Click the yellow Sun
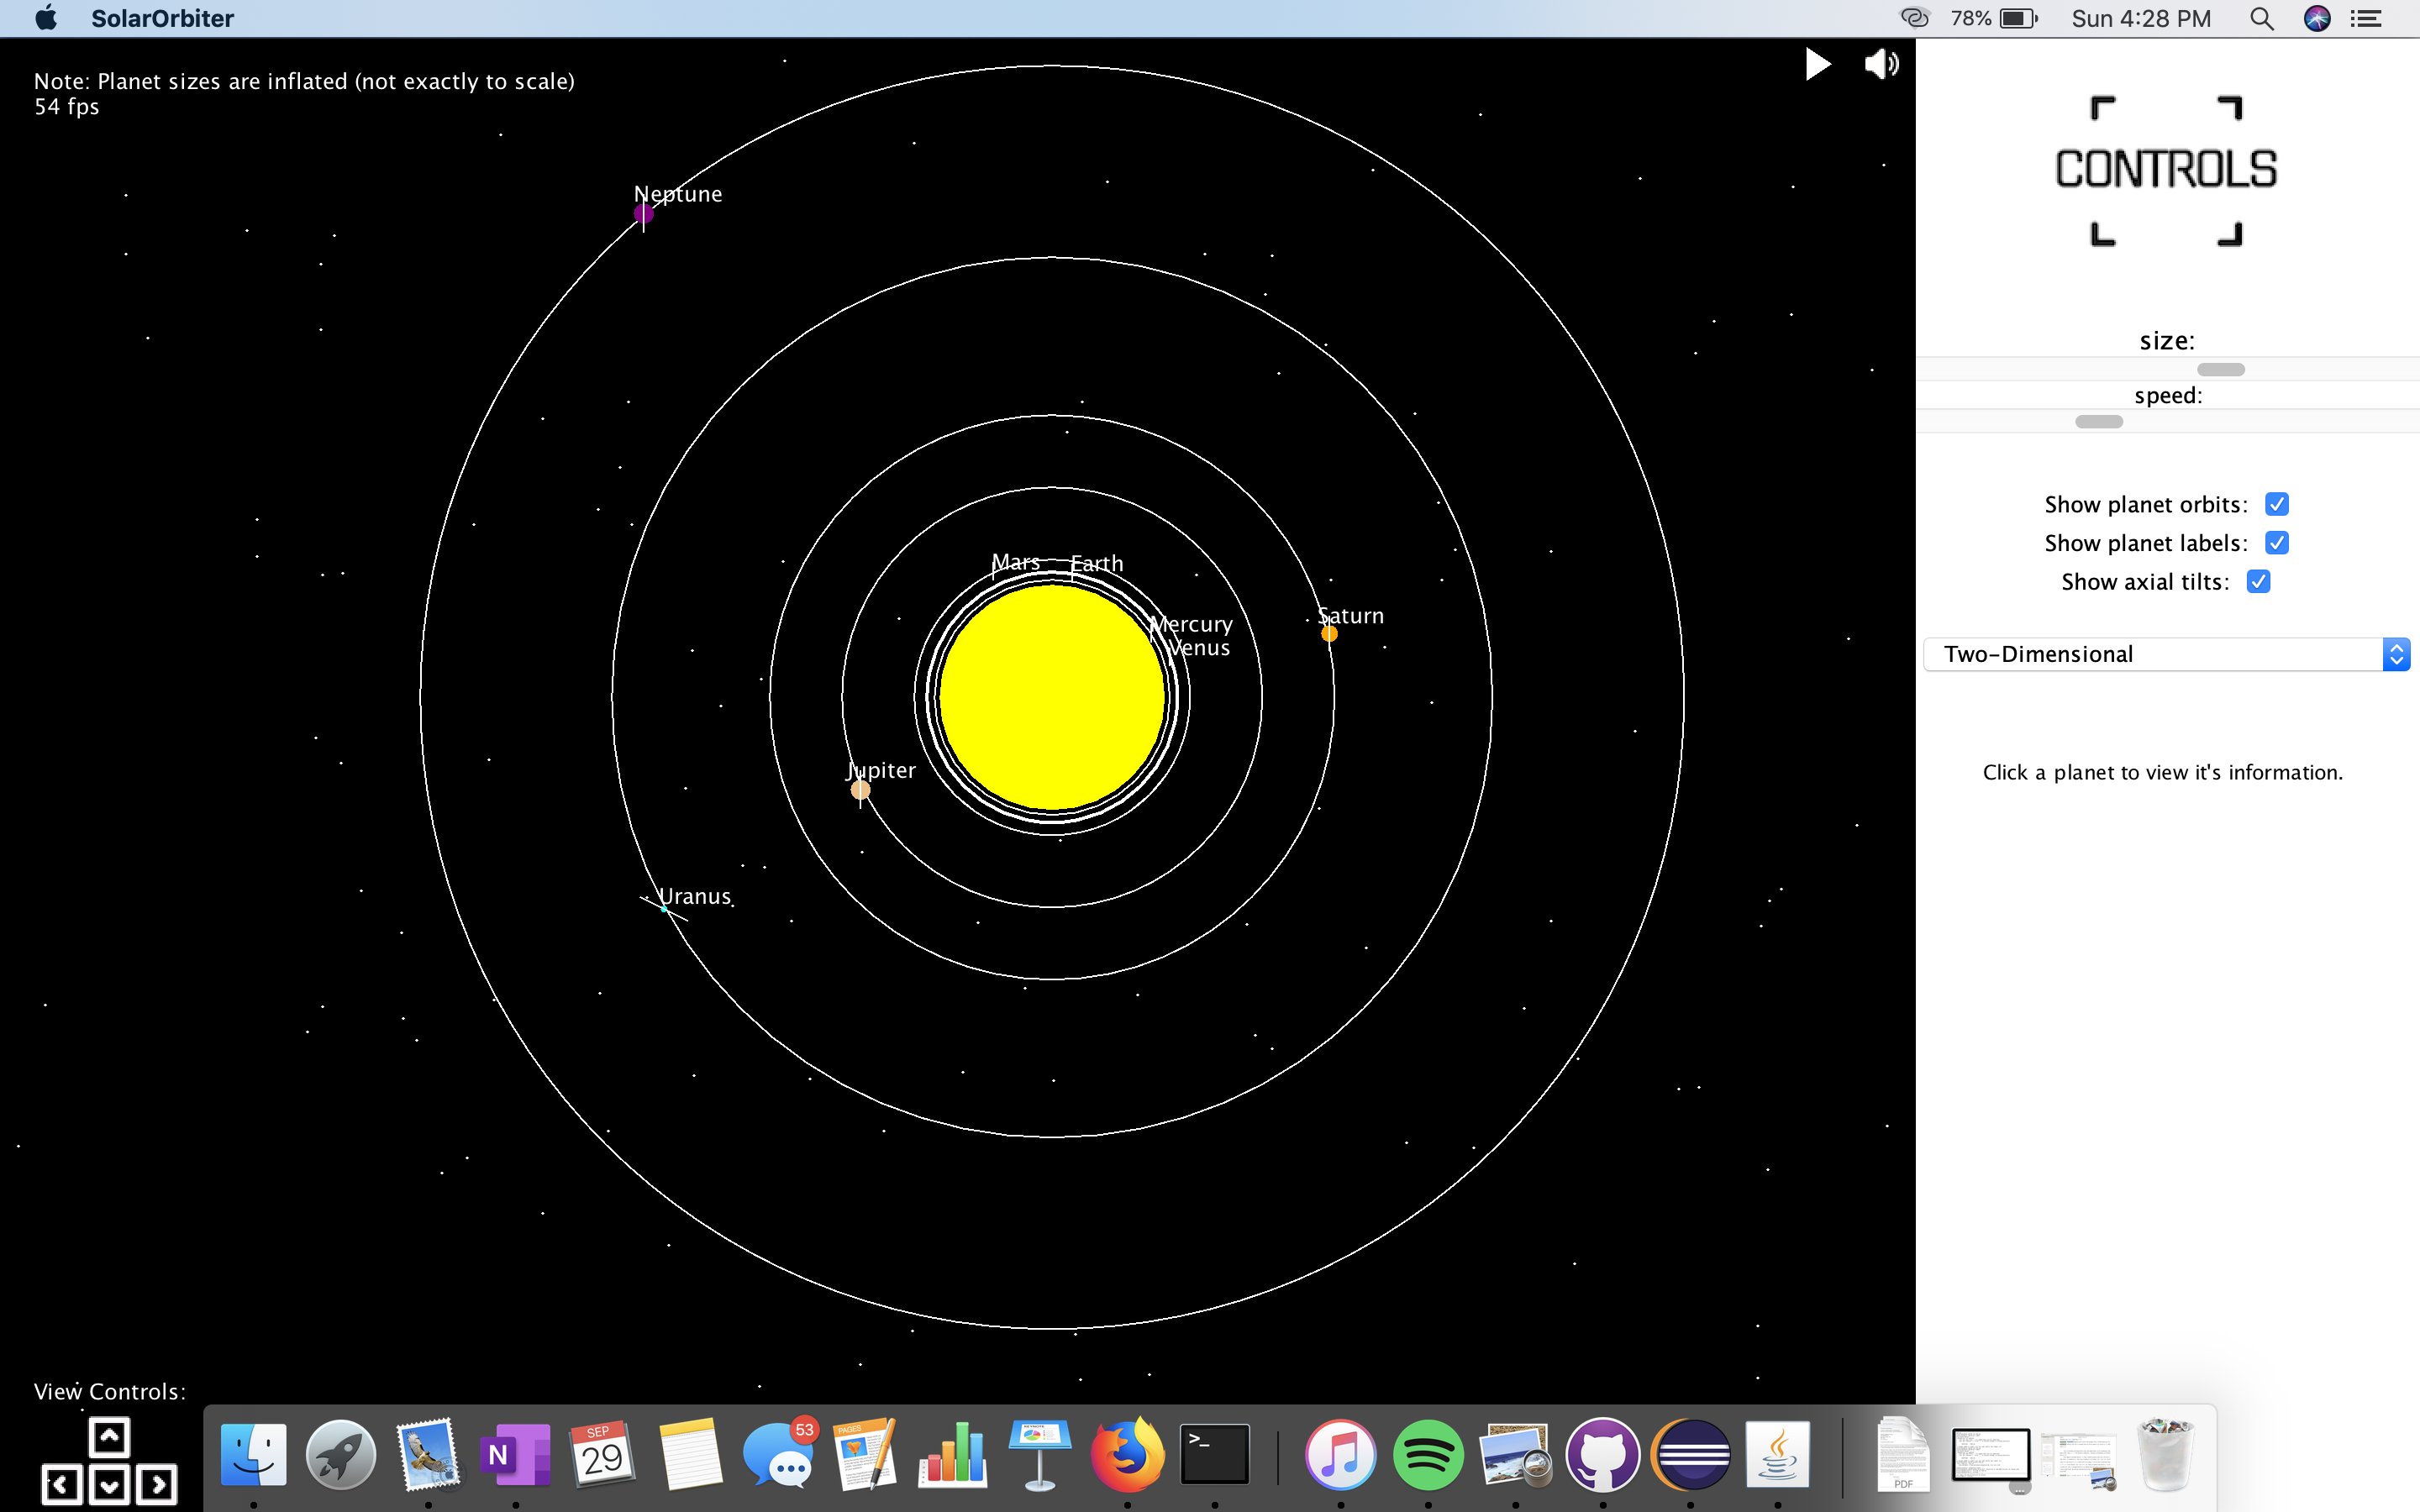This screenshot has height=1512, width=2420. 1052,697
